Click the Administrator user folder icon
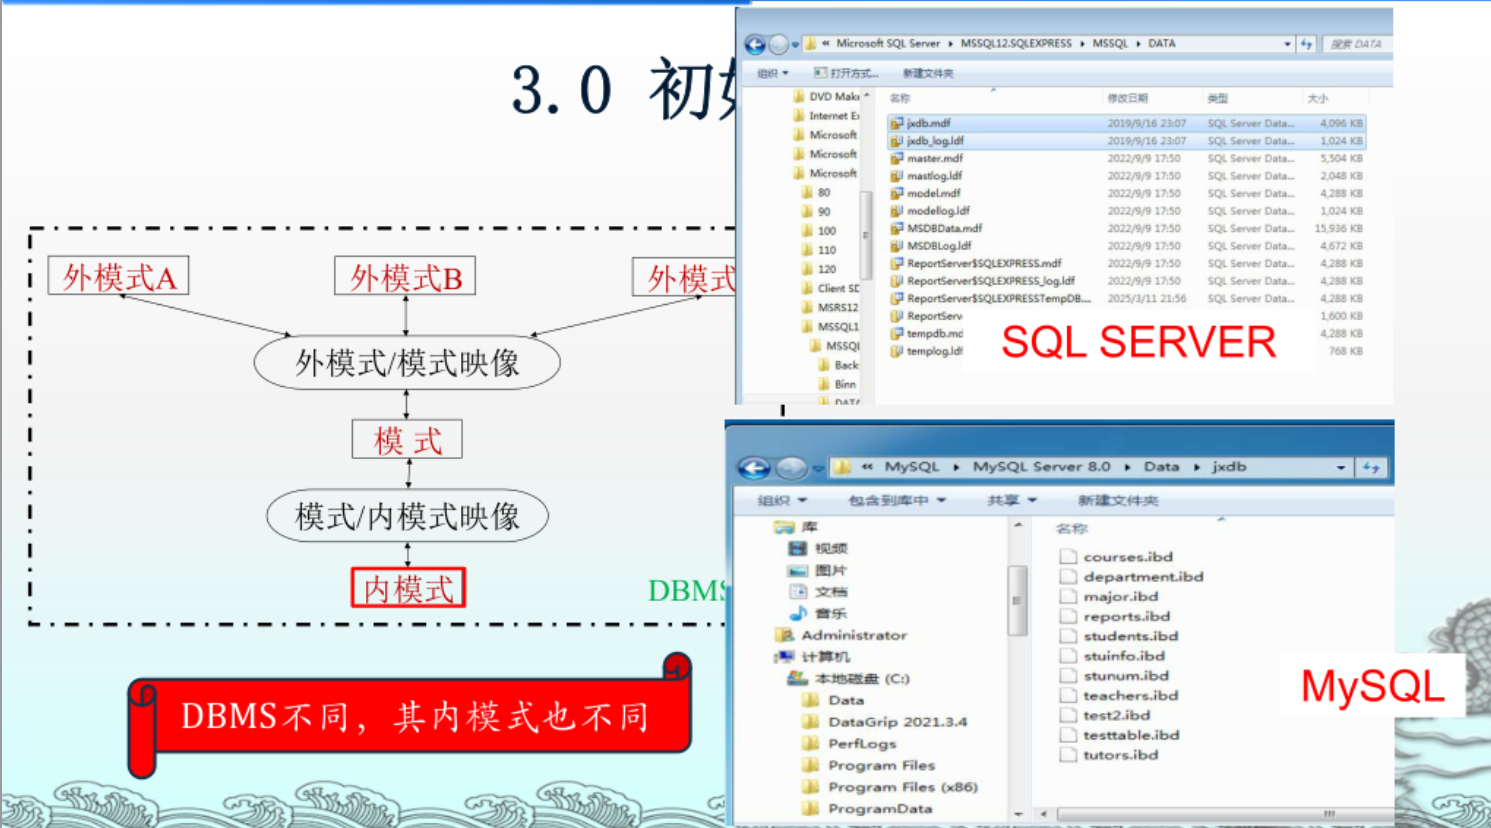This screenshot has height=828, width=1491. pyautogui.click(x=785, y=635)
